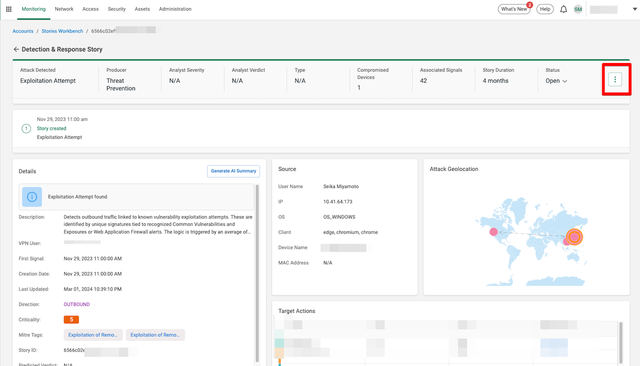Viewport: 640px width, 366px height.
Task: Open the Assets menu
Action: pyautogui.click(x=142, y=9)
